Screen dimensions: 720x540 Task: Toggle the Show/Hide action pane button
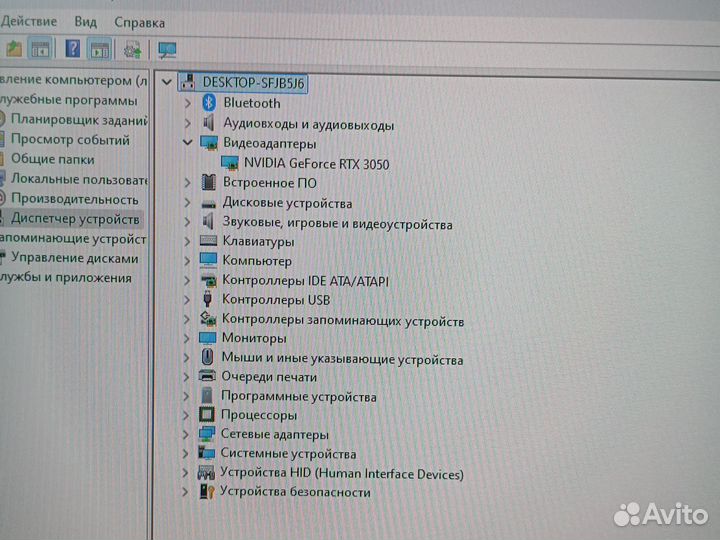99,48
